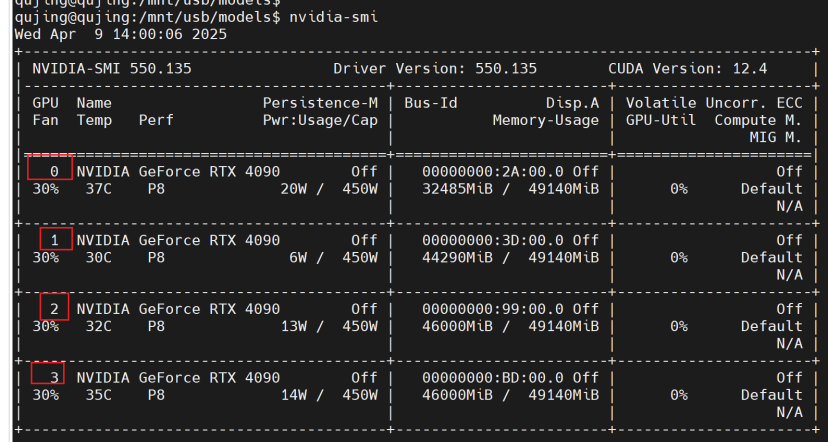The height and width of the screenshot is (442, 828).
Task: Click the Compute M. column header
Action: pos(758,120)
